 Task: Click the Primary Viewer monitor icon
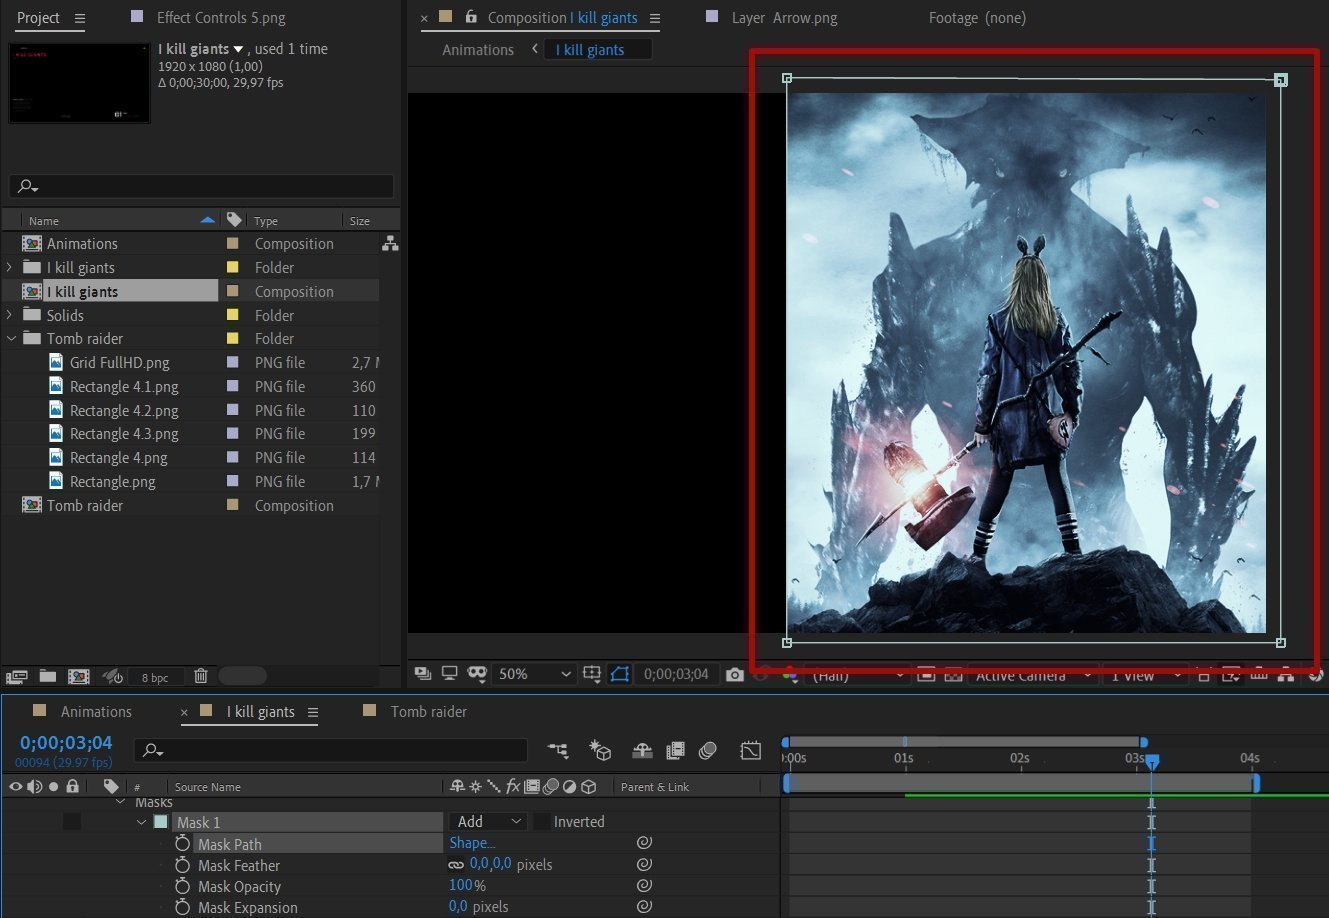pos(450,674)
